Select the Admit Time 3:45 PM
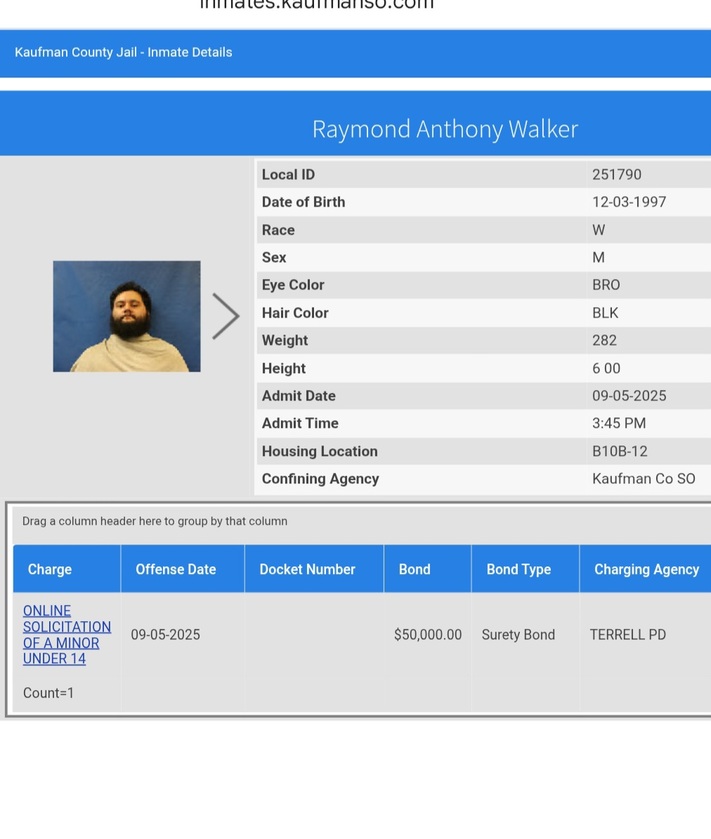 pyautogui.click(x=618, y=423)
